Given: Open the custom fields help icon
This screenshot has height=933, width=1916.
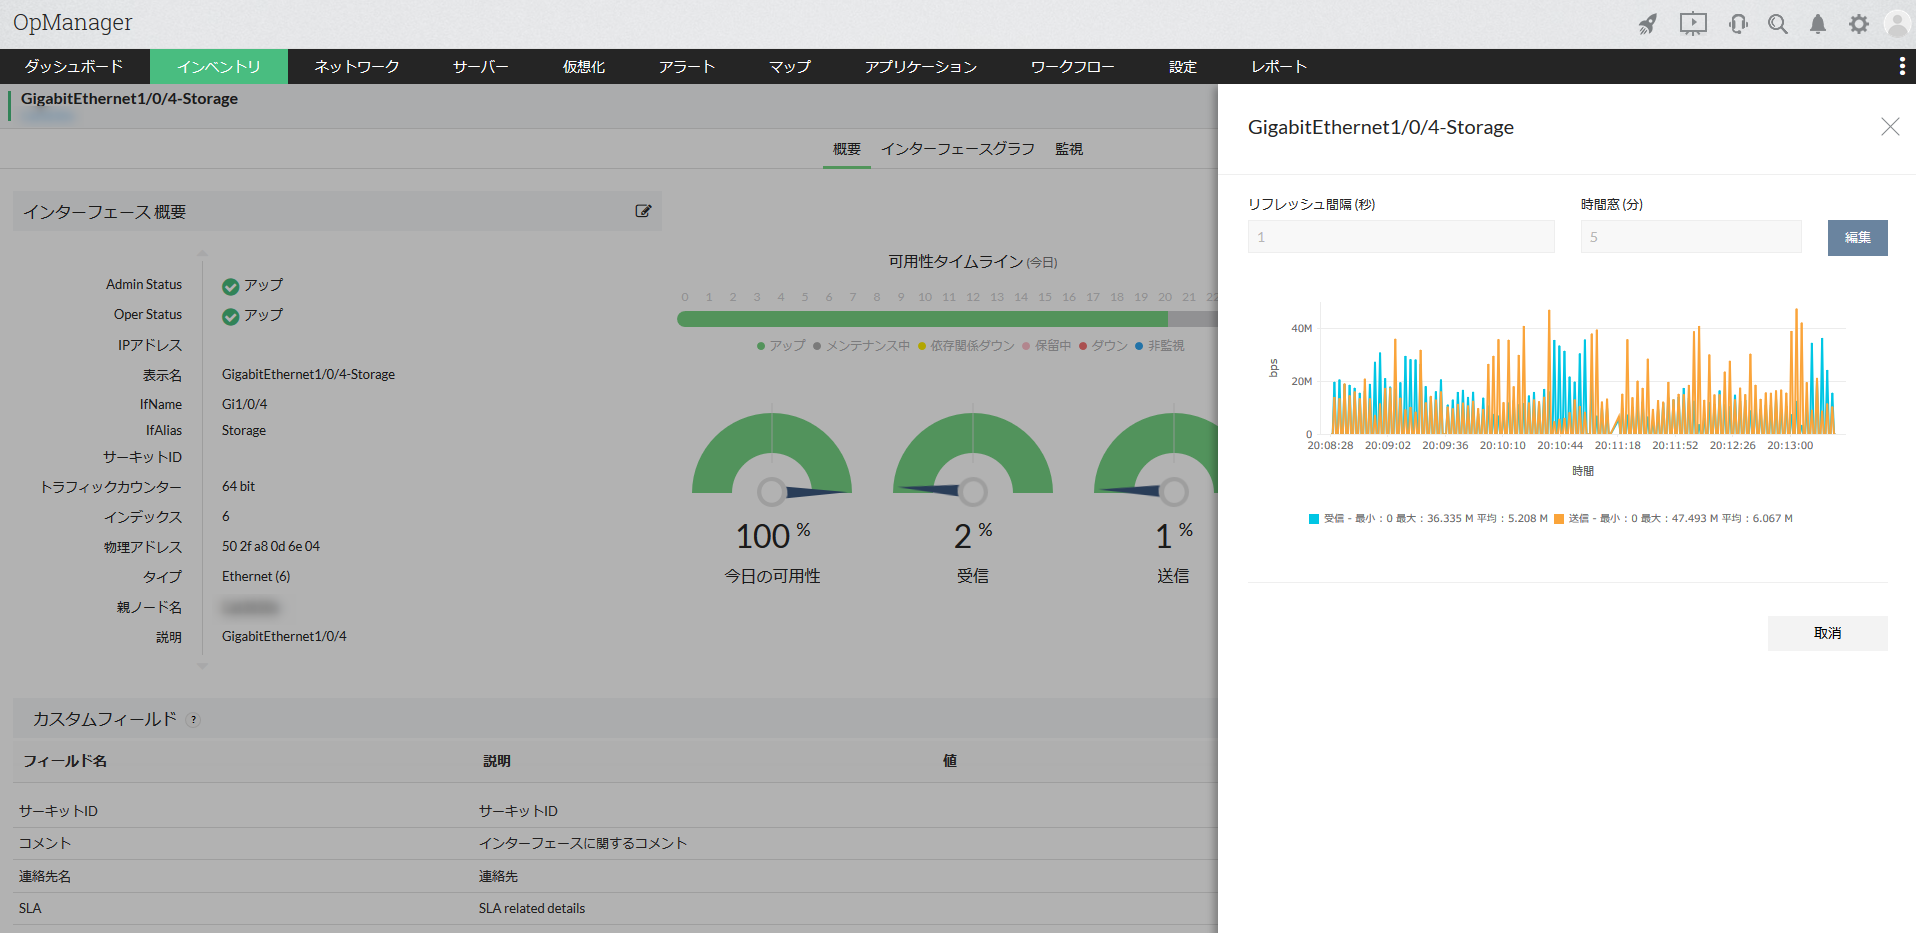Looking at the screenshot, I should click(x=194, y=720).
